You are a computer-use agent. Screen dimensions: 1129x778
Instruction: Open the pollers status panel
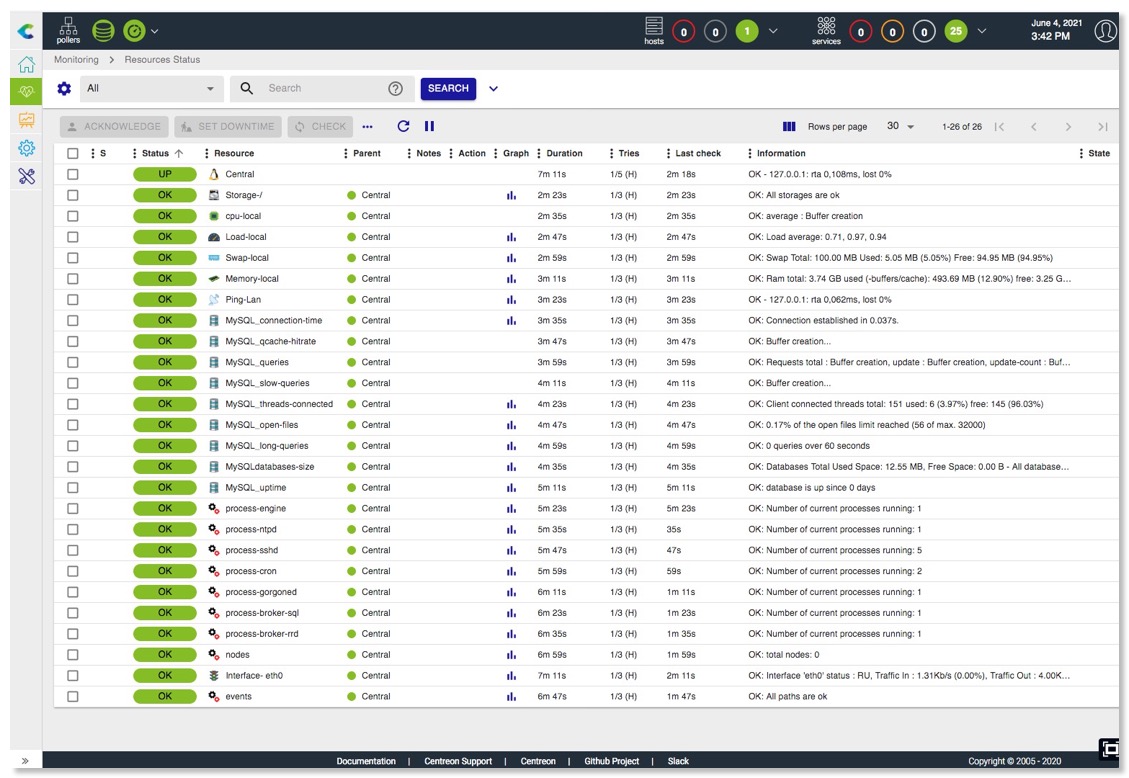tap(67, 30)
